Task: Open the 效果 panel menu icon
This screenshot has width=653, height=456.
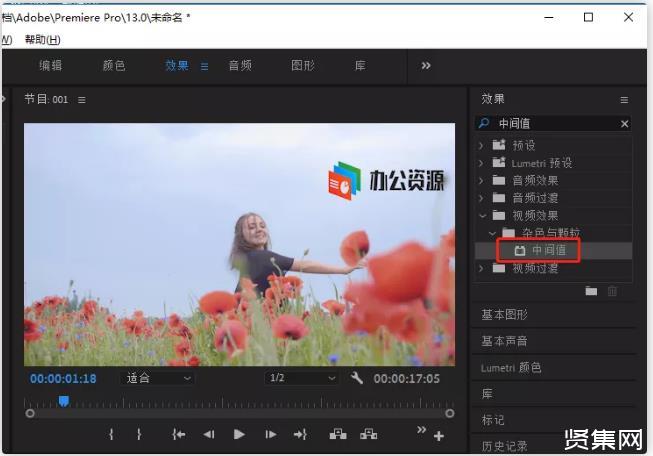Action: [624, 100]
